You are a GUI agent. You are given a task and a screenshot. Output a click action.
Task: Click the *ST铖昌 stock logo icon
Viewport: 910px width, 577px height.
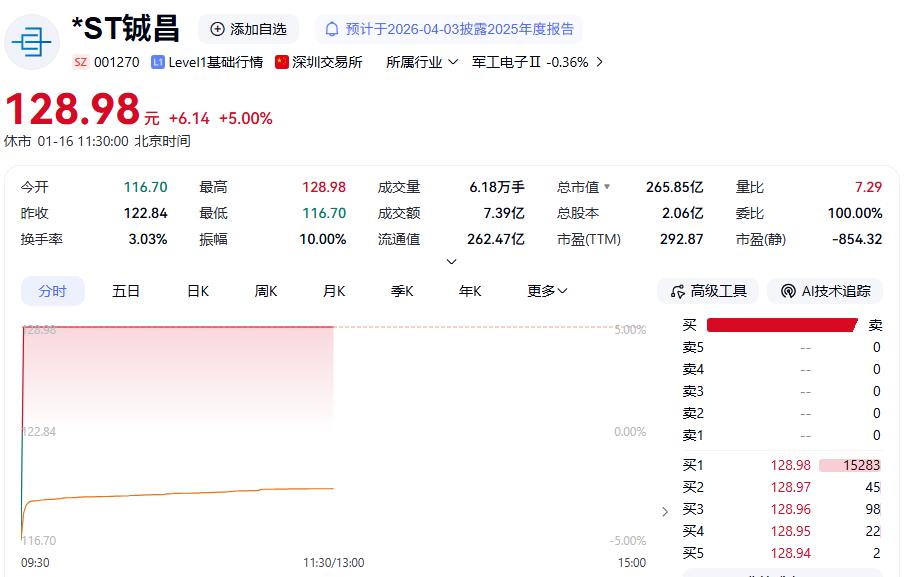click(x=33, y=41)
